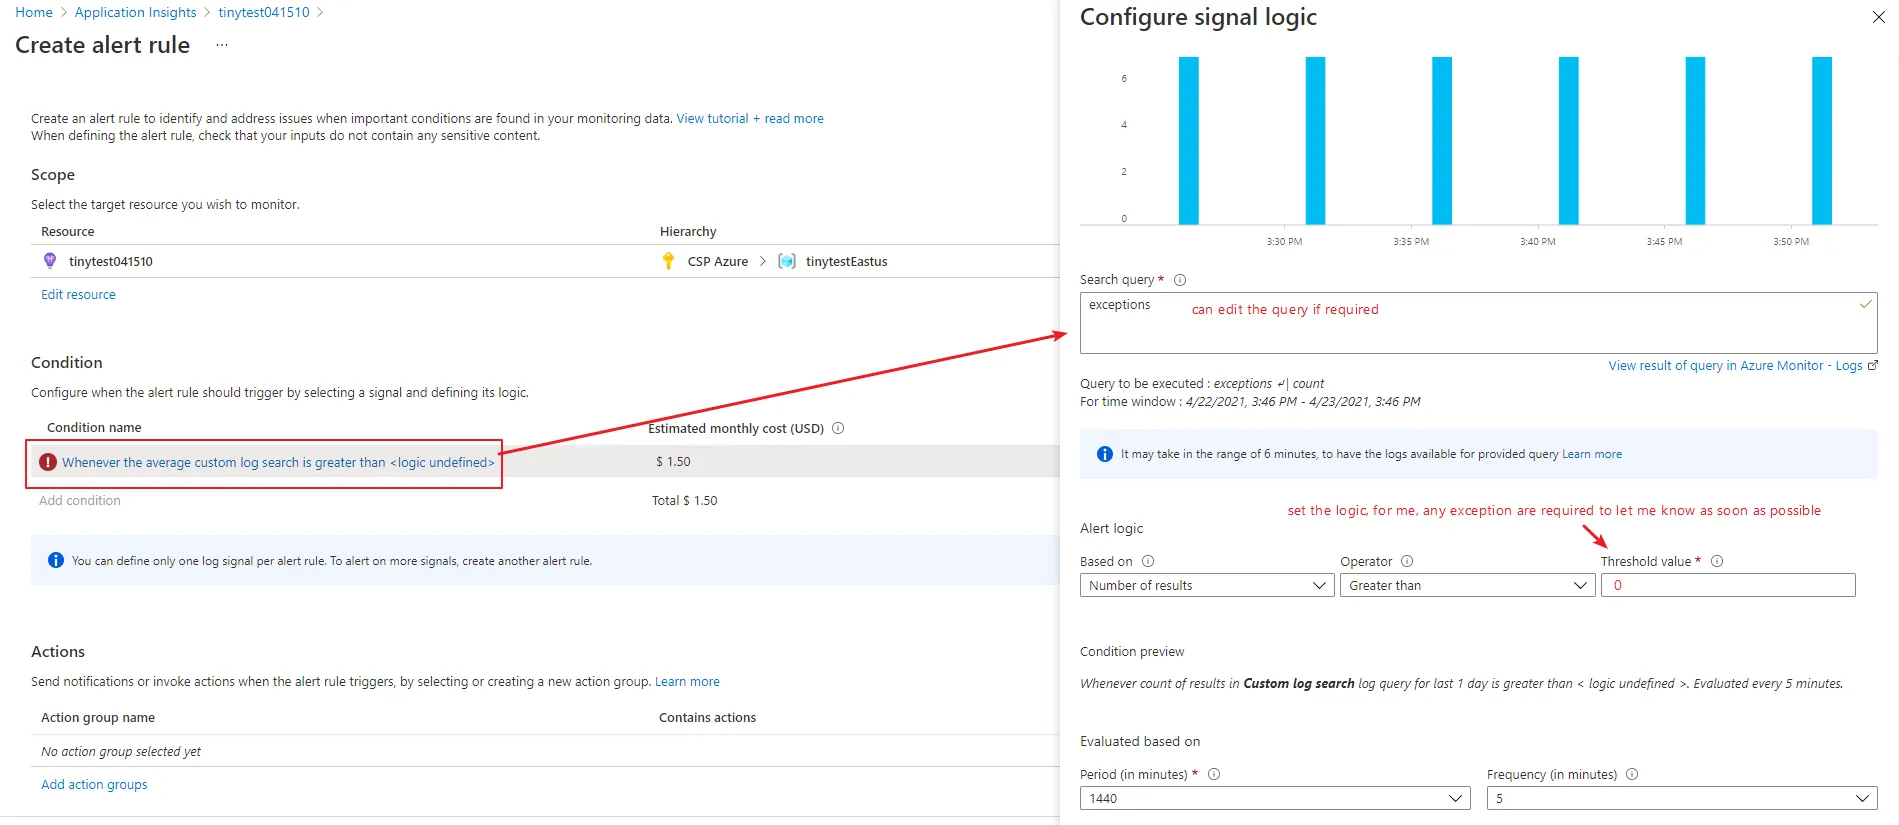Close the Configure signal logic panel
The image size is (1899, 825).
pyautogui.click(x=1878, y=17)
